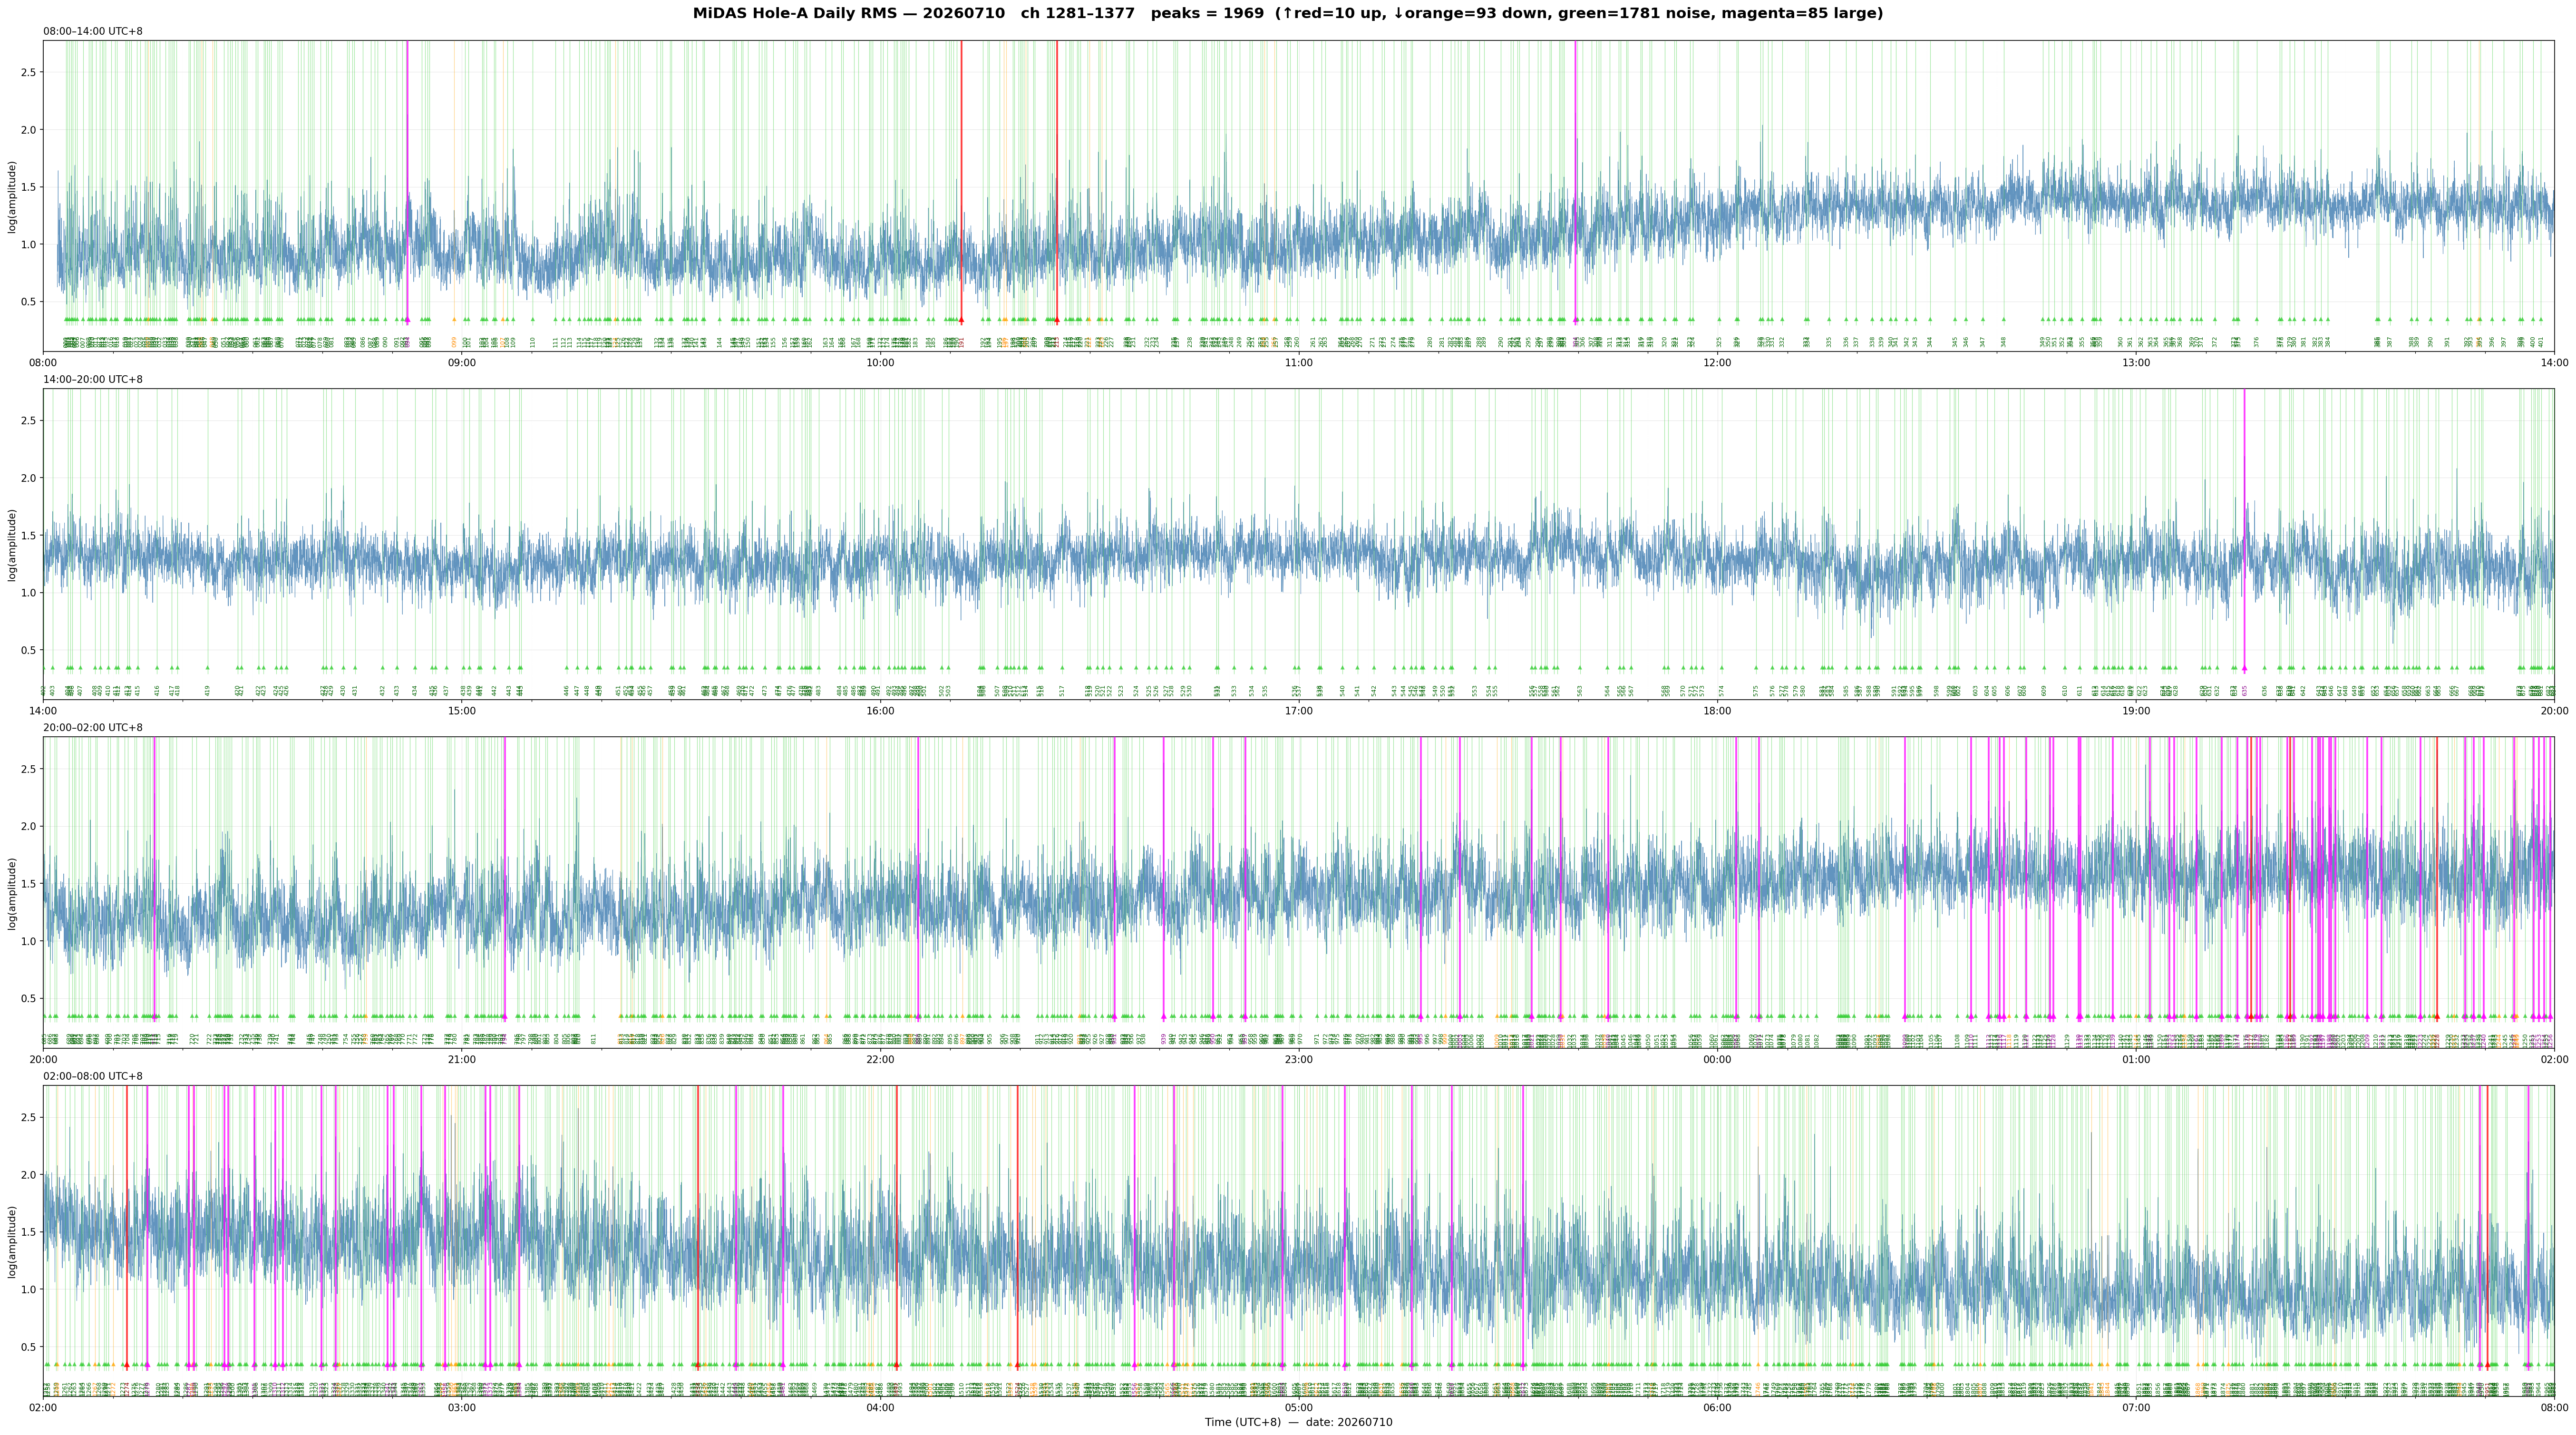2576x1435 pixels.
Task: Click the "10:00" time tick label
Action: 880,362
